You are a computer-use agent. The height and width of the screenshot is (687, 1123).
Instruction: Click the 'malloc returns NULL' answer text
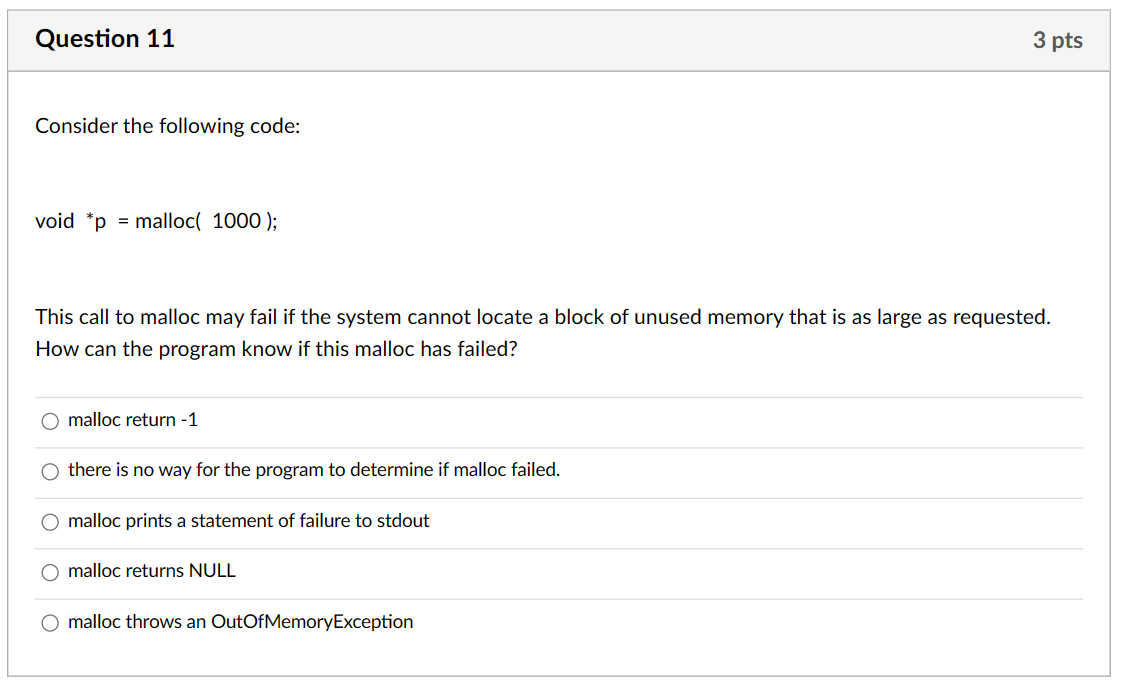[x=150, y=571]
